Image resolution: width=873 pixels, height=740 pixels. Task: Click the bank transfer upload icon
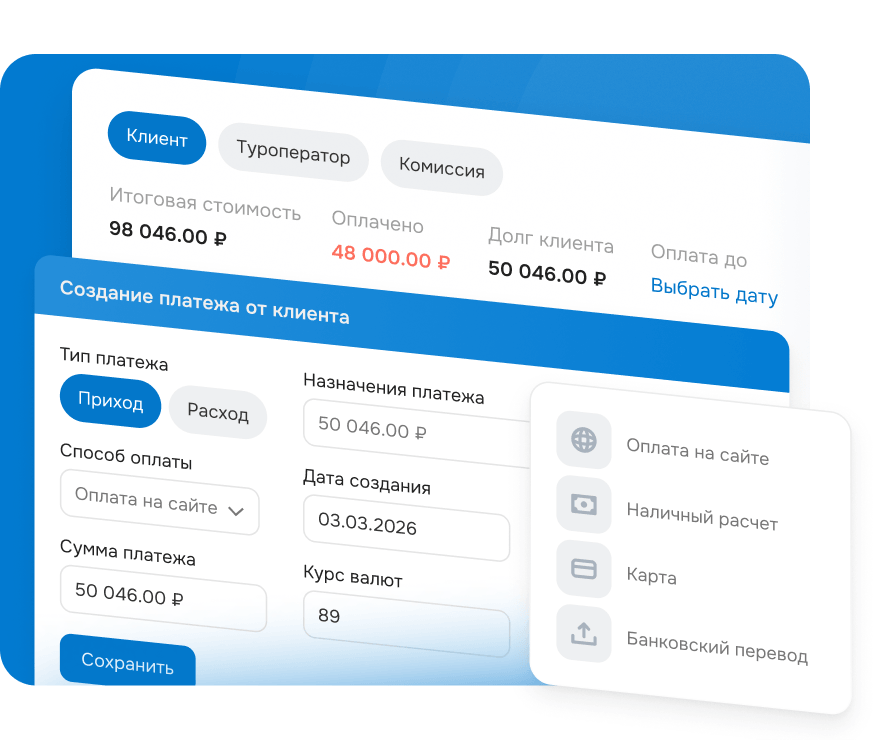pyautogui.click(x=583, y=633)
